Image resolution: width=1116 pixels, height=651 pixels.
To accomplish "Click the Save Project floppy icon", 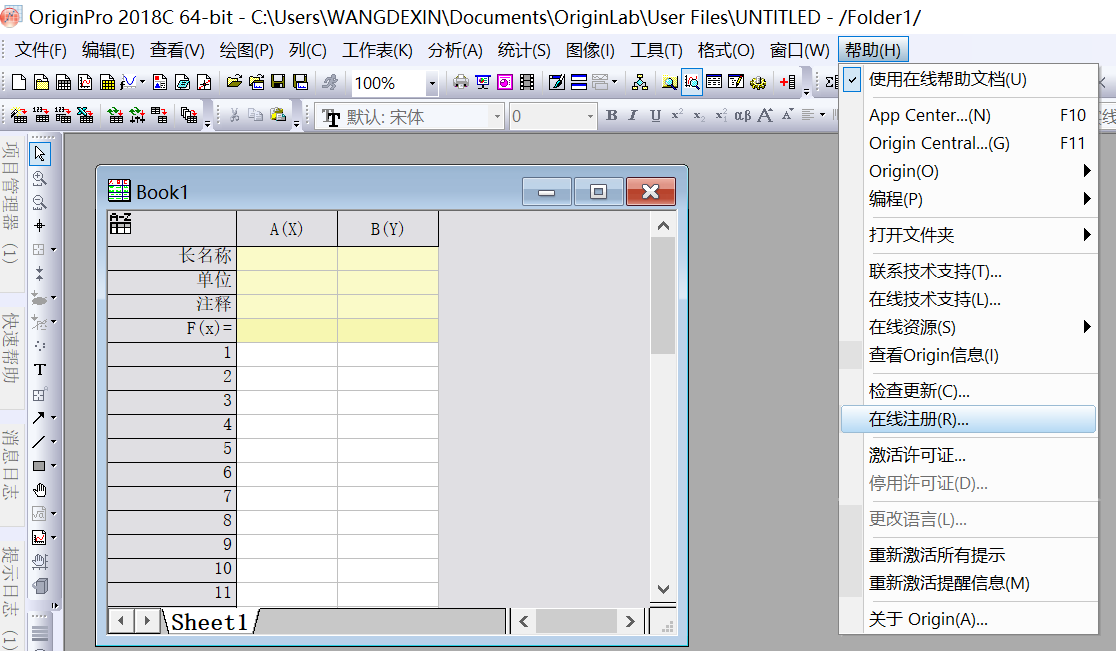I will pyautogui.click(x=278, y=83).
